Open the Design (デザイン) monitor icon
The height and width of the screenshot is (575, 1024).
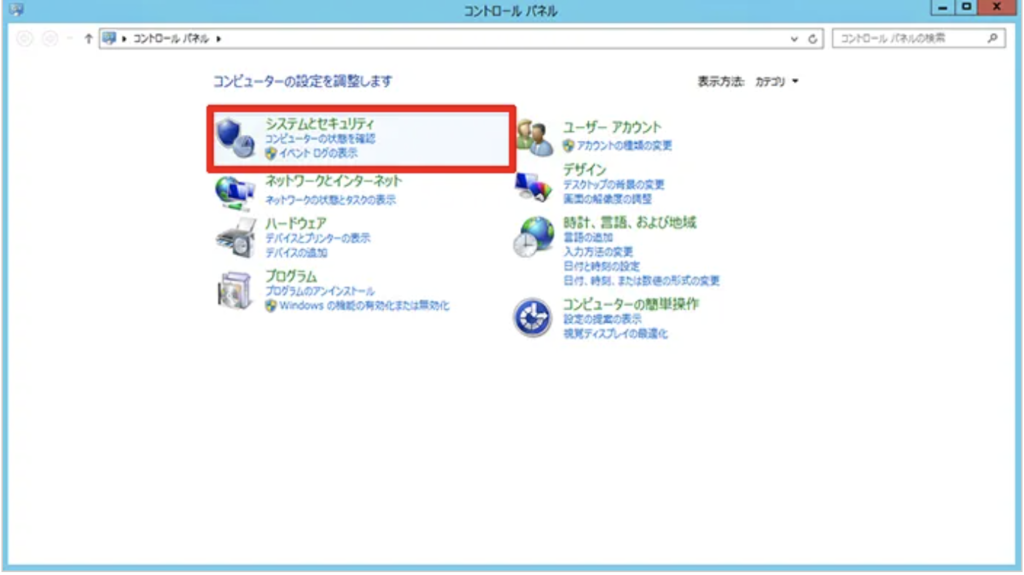tap(534, 184)
